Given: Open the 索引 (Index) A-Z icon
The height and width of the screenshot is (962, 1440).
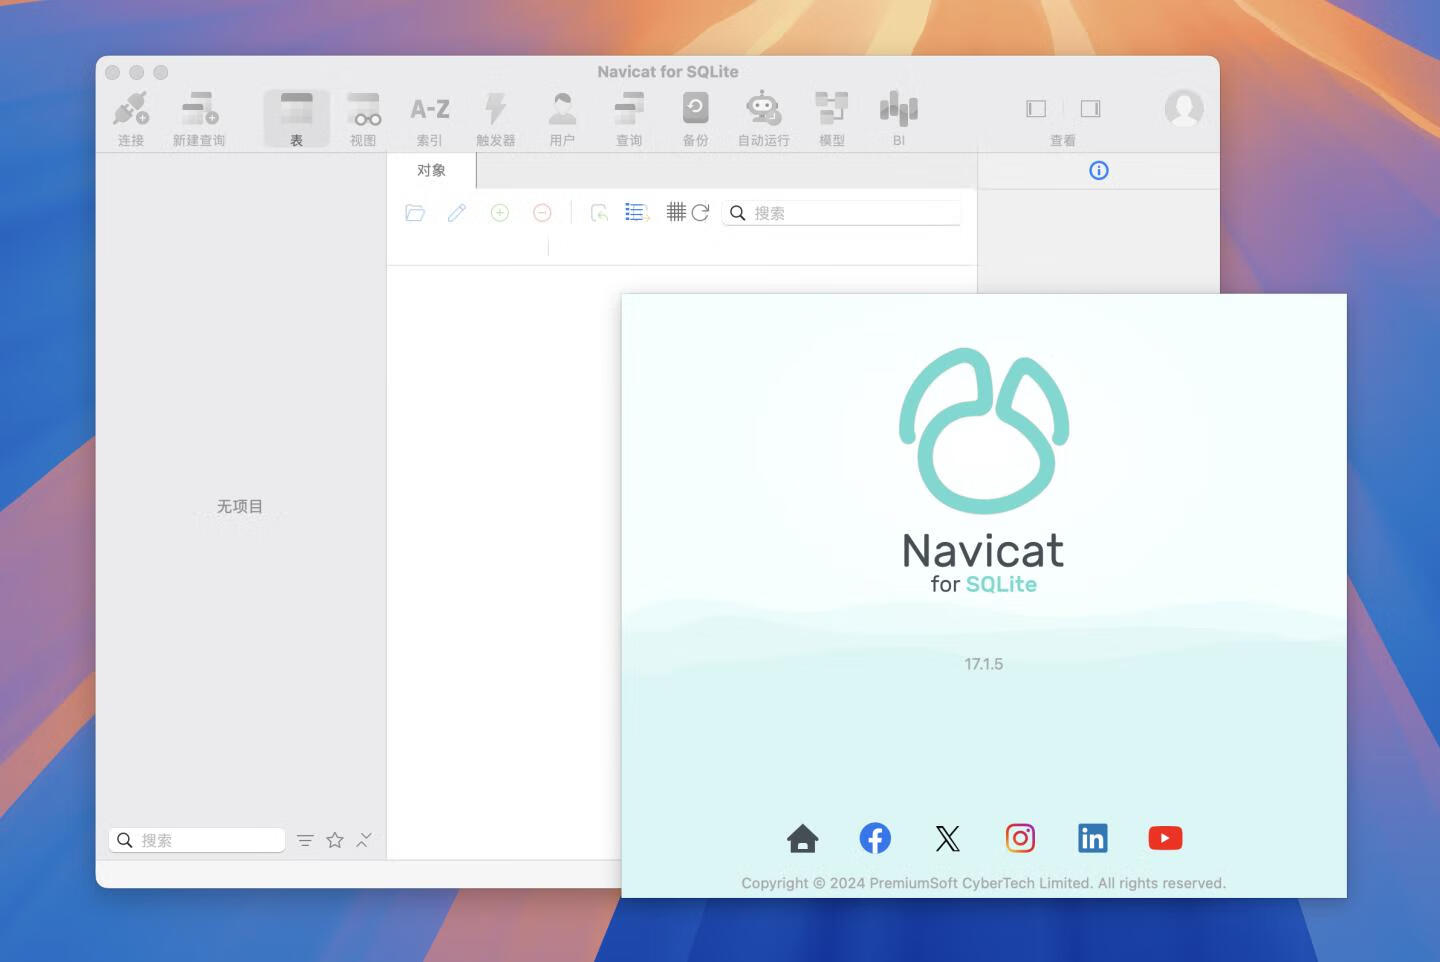Looking at the screenshot, I should point(430,108).
